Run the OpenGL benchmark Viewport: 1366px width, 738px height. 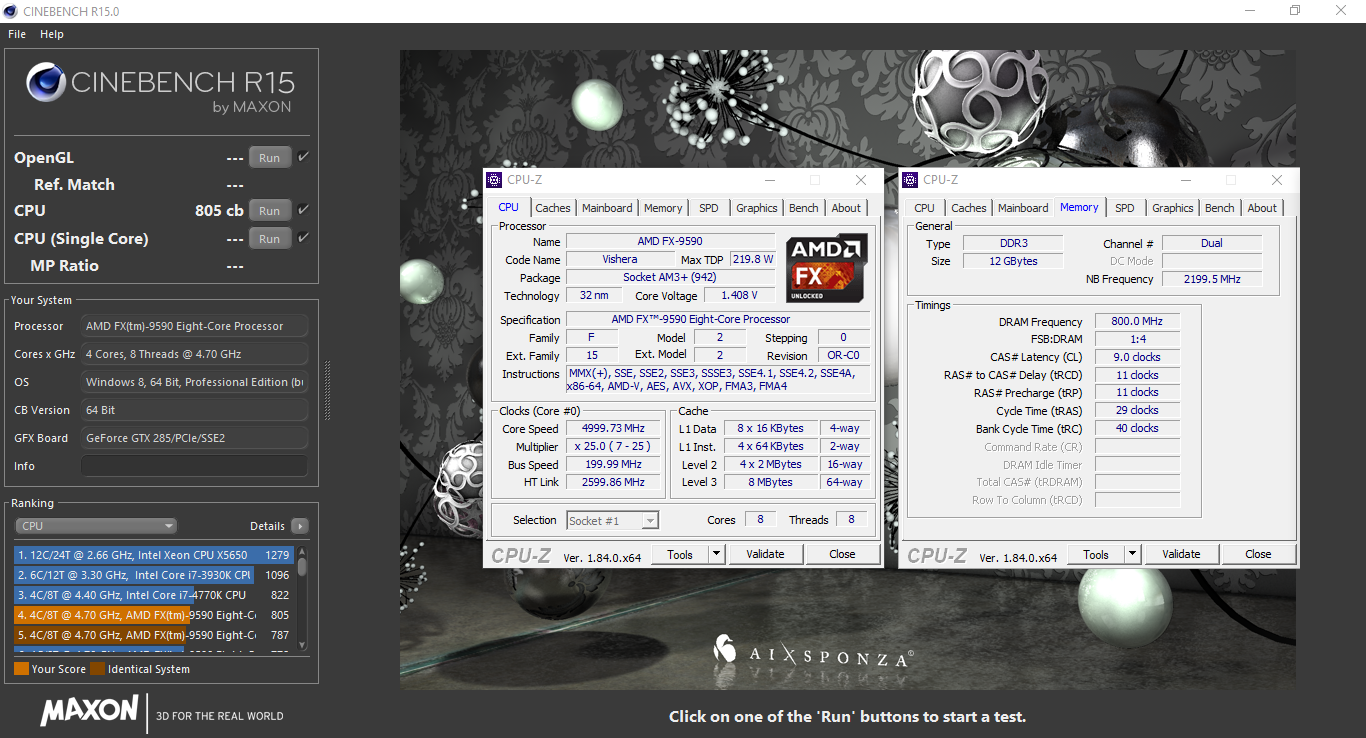(x=270, y=158)
